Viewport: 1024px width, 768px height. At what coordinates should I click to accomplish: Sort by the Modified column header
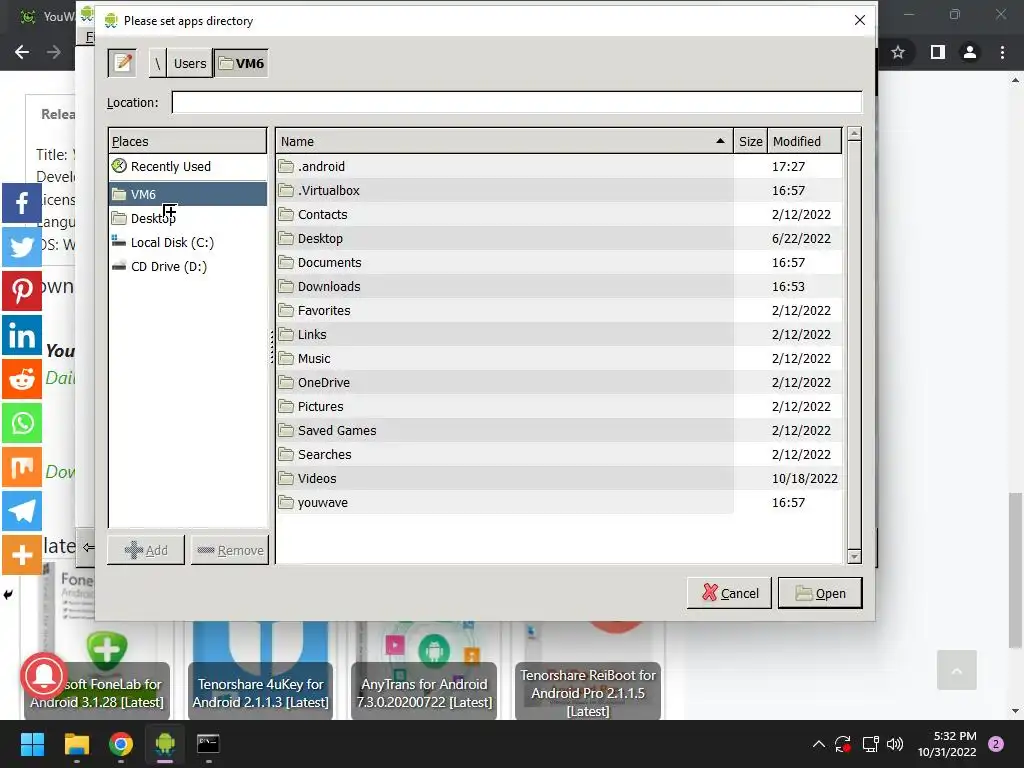coord(805,141)
